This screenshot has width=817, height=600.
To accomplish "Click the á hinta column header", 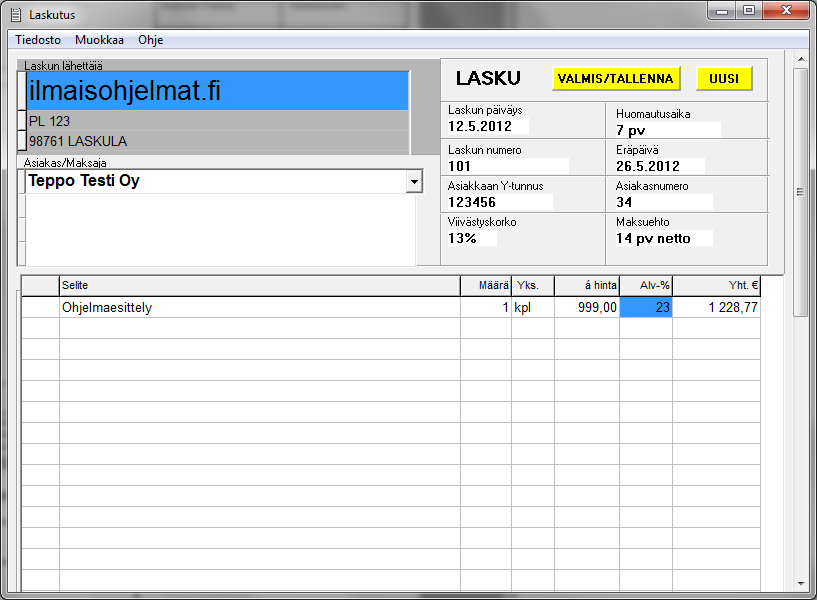I will [x=587, y=285].
